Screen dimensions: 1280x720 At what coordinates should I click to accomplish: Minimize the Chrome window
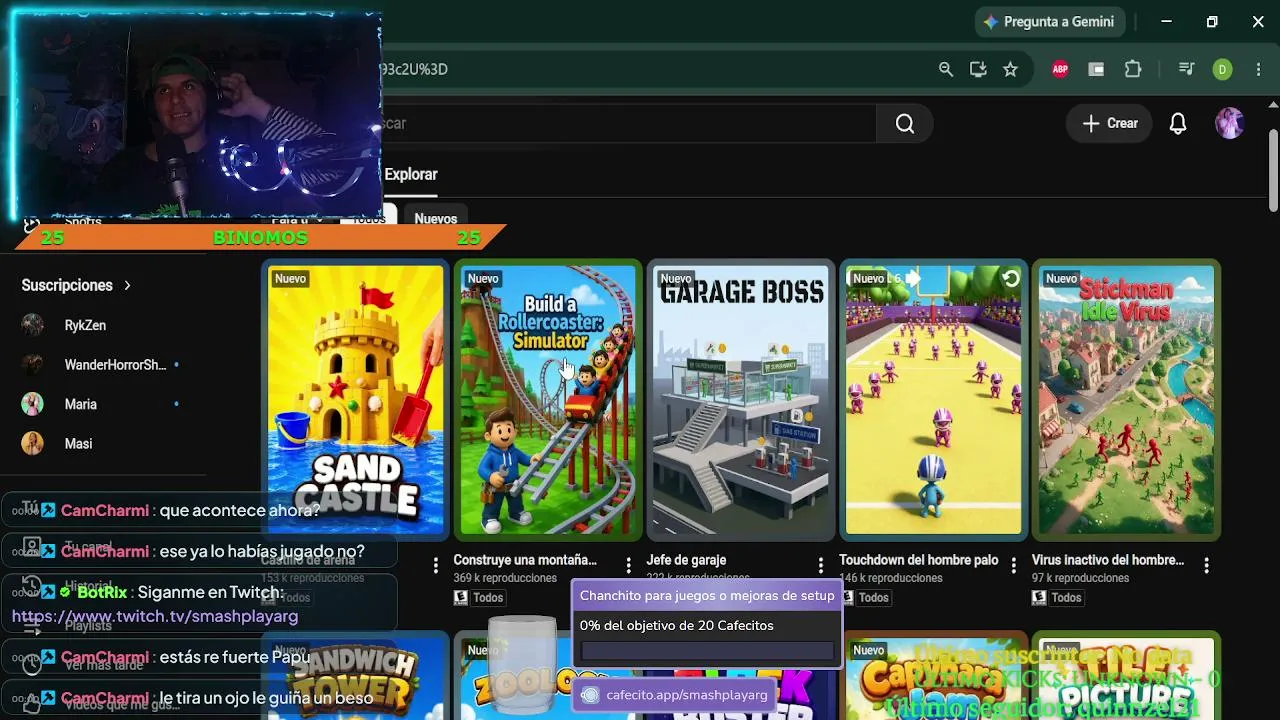coord(1166,22)
